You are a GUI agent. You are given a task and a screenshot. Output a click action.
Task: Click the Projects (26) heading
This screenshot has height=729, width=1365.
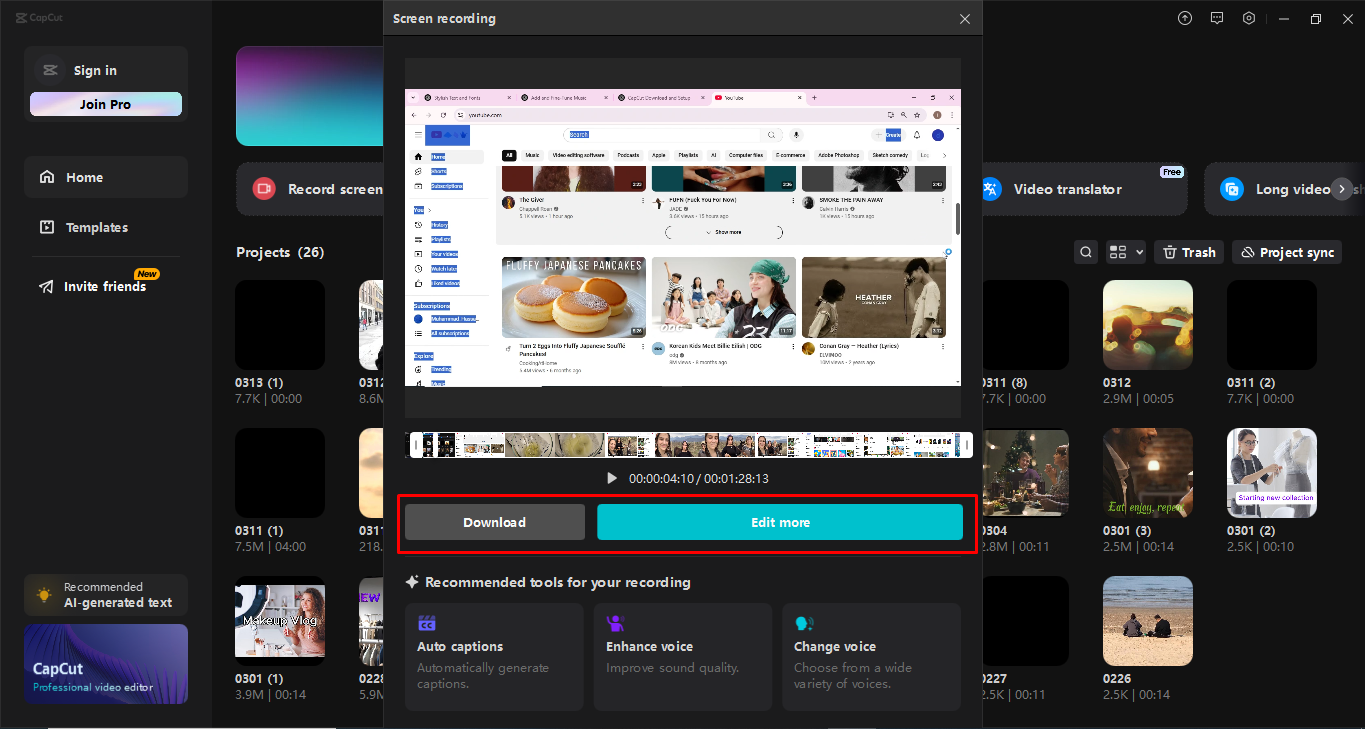pos(280,252)
